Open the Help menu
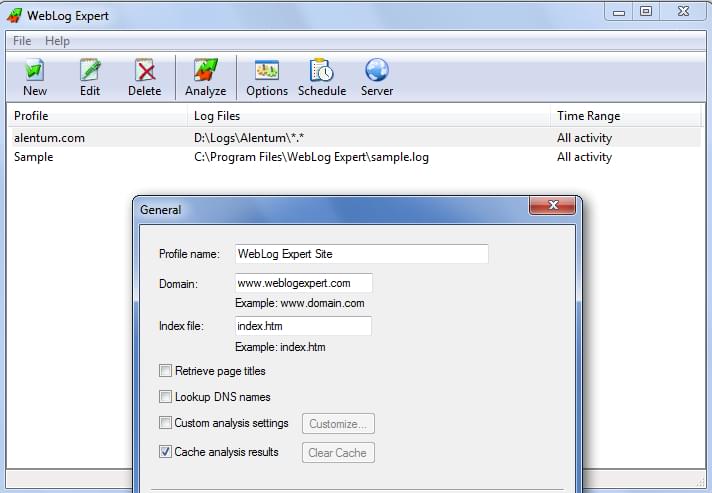The image size is (712, 493). 57,41
